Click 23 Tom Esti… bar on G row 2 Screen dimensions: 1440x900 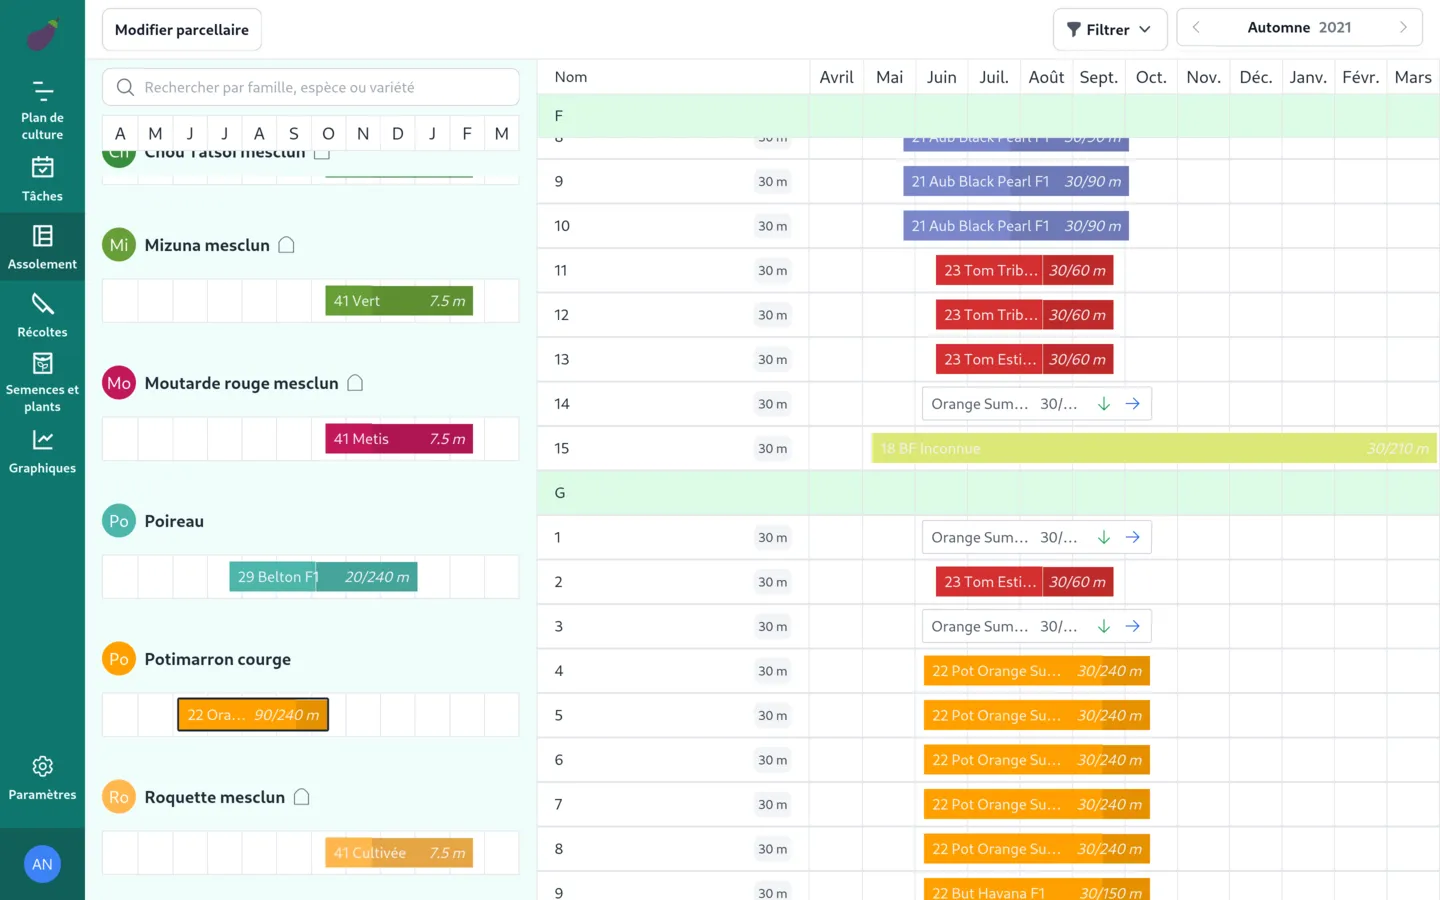coord(1025,582)
